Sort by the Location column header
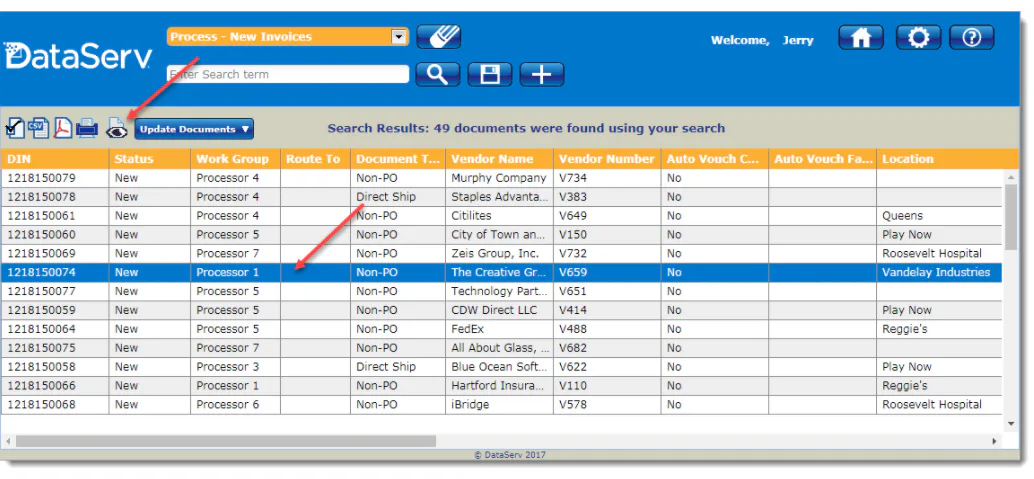The image size is (1034, 479). 939,159
